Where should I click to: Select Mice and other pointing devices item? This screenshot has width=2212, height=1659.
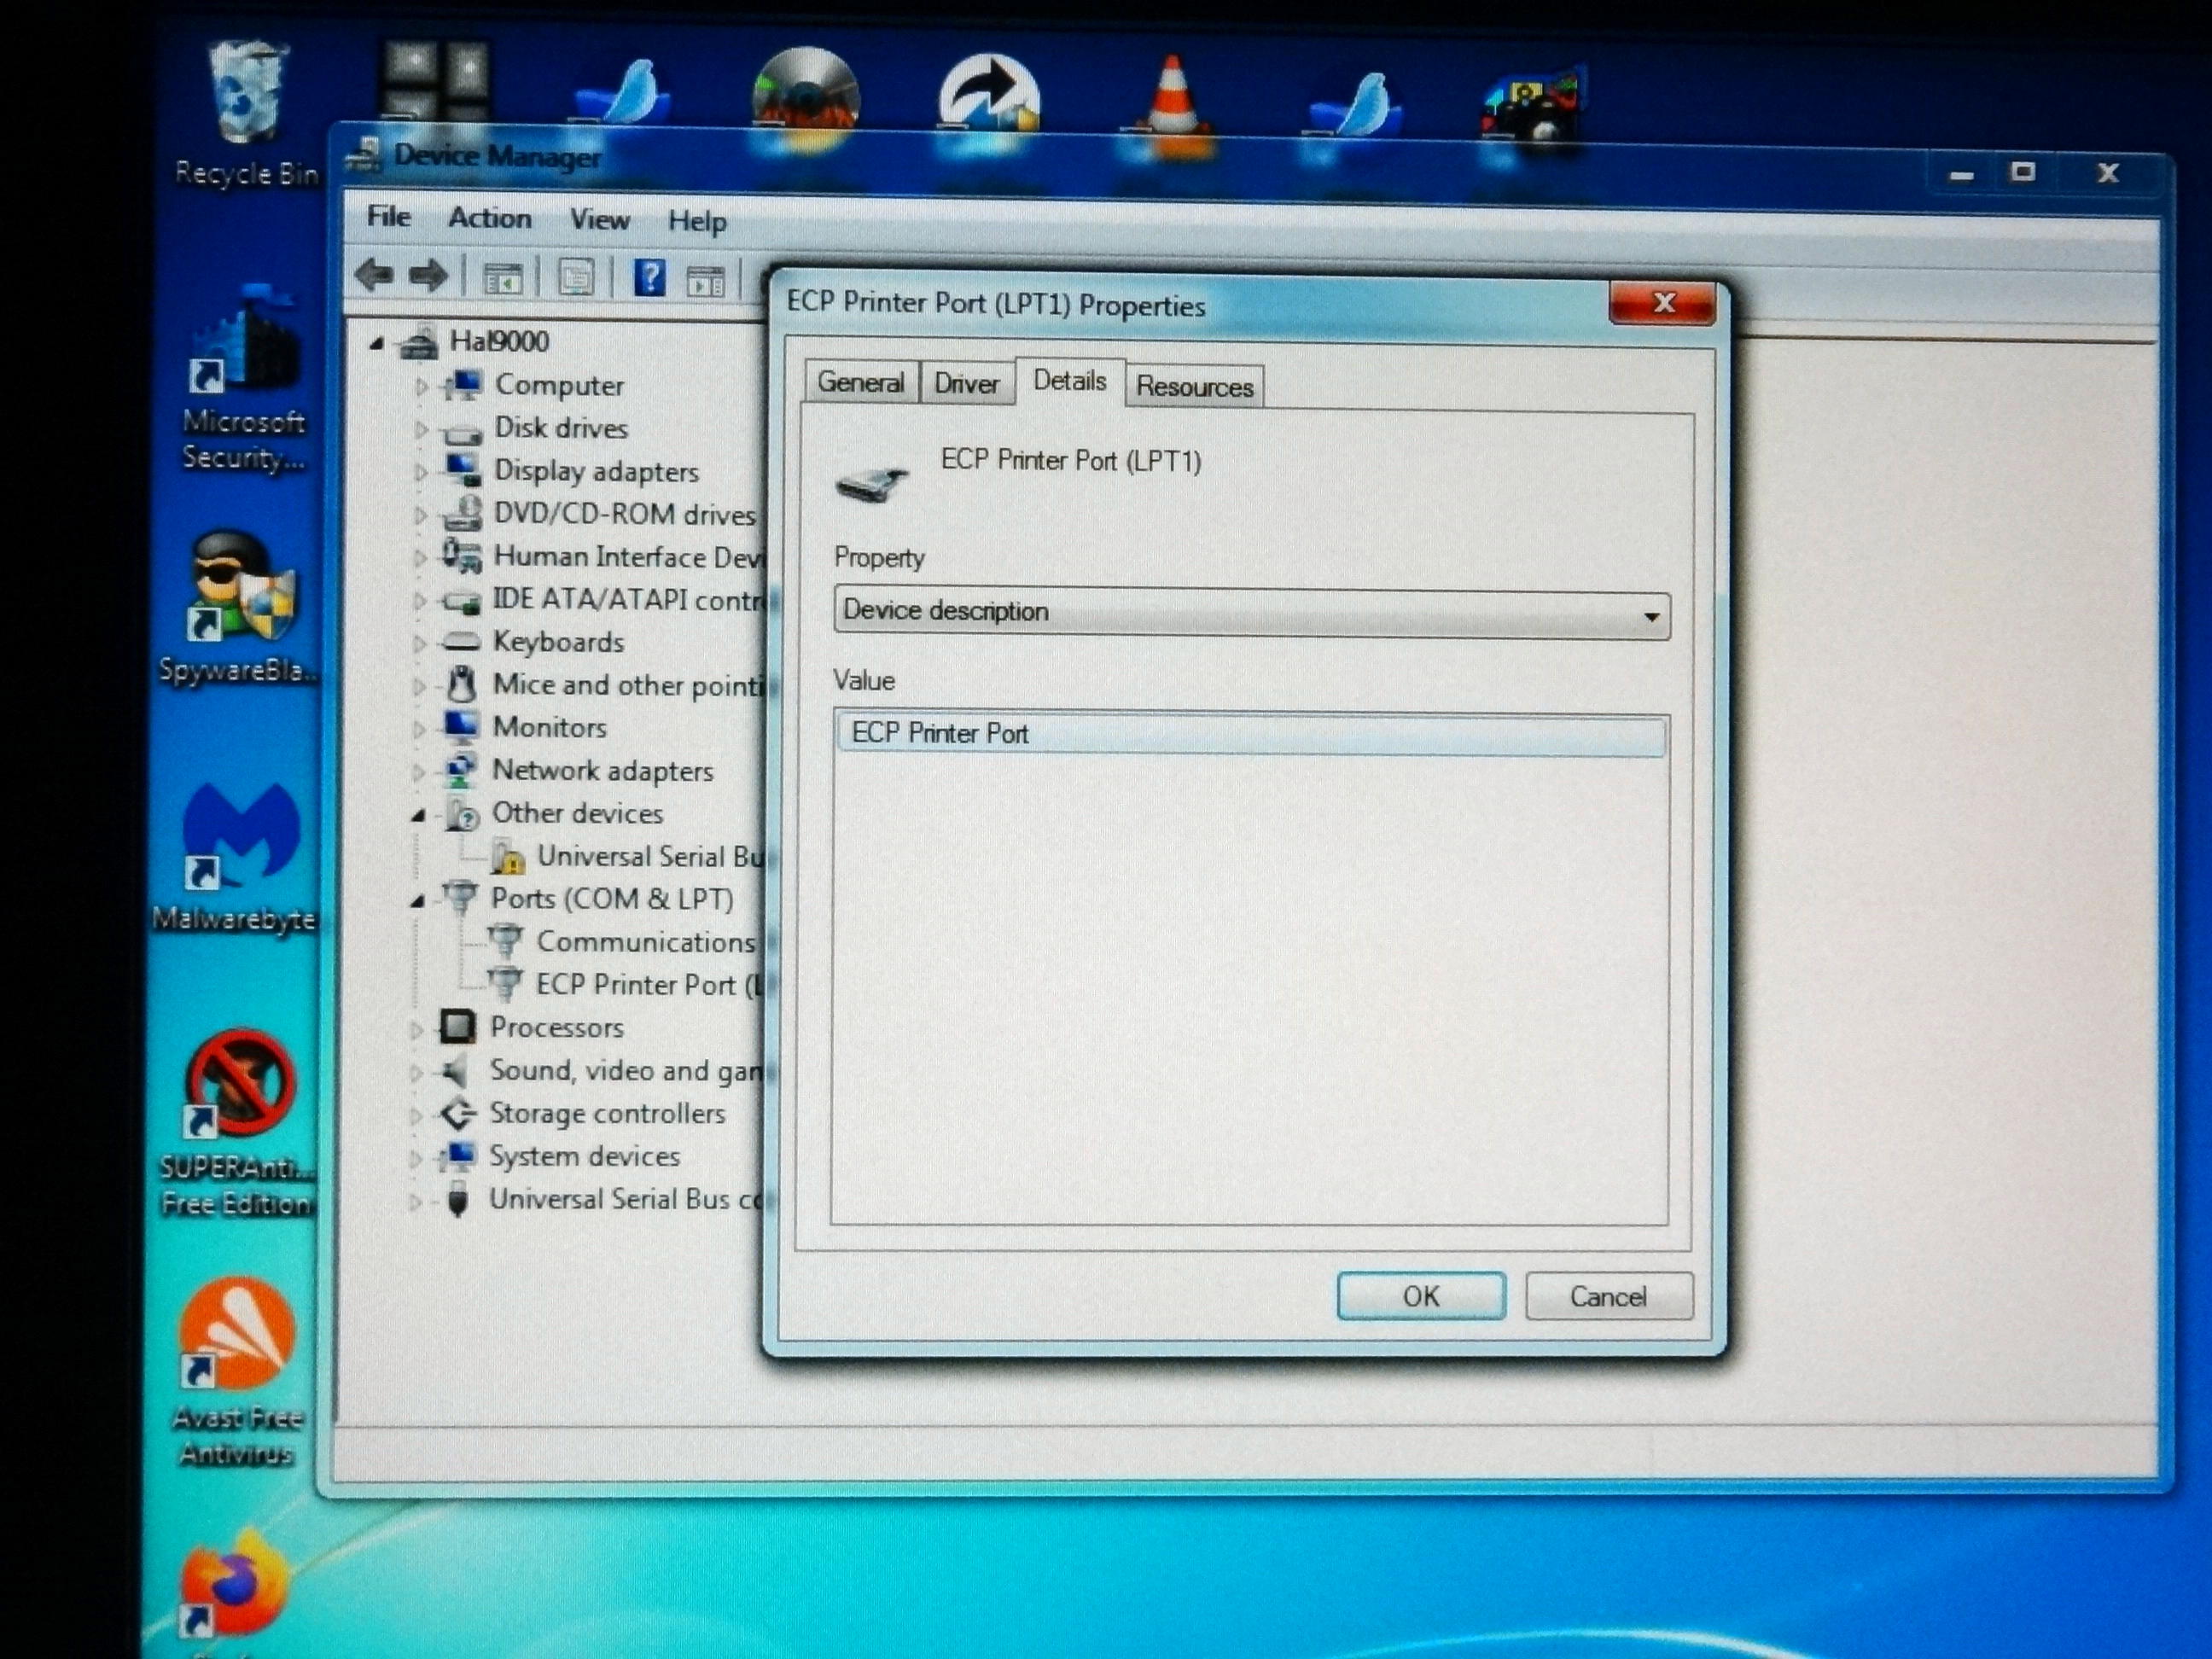click(x=628, y=685)
